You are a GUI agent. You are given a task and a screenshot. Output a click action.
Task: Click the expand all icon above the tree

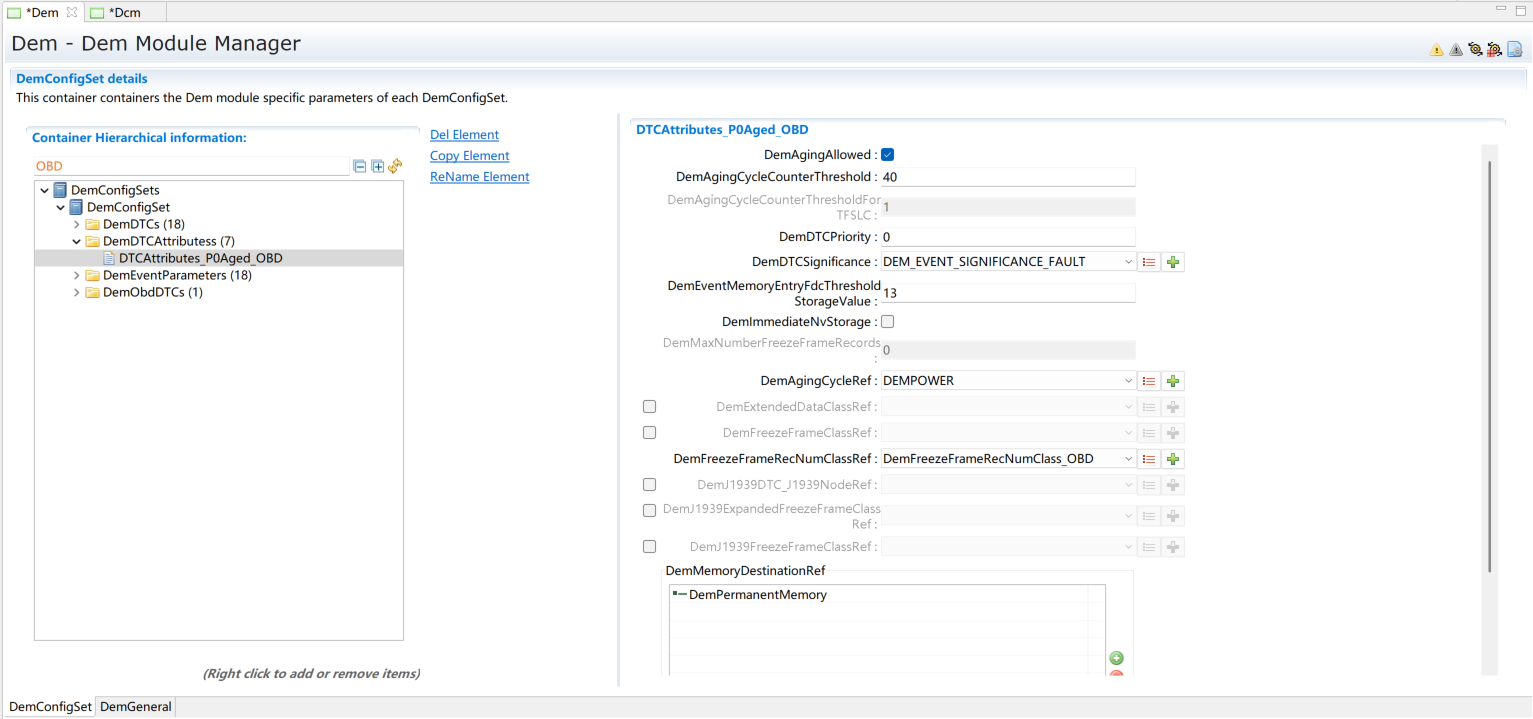(x=377, y=166)
